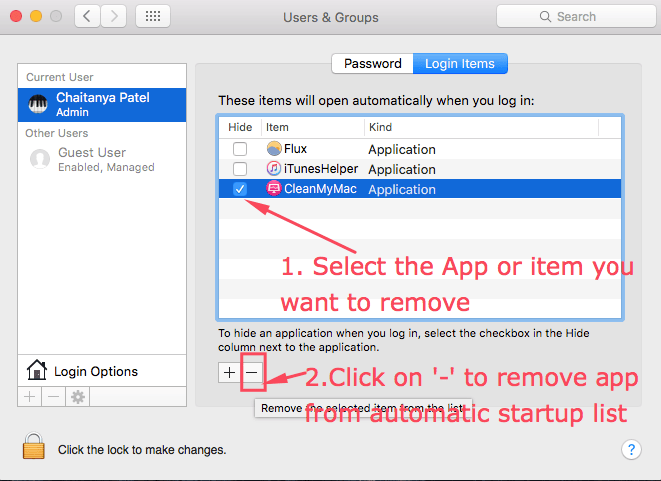Click Application kind for iTunesHelper

pyautogui.click(x=402, y=169)
